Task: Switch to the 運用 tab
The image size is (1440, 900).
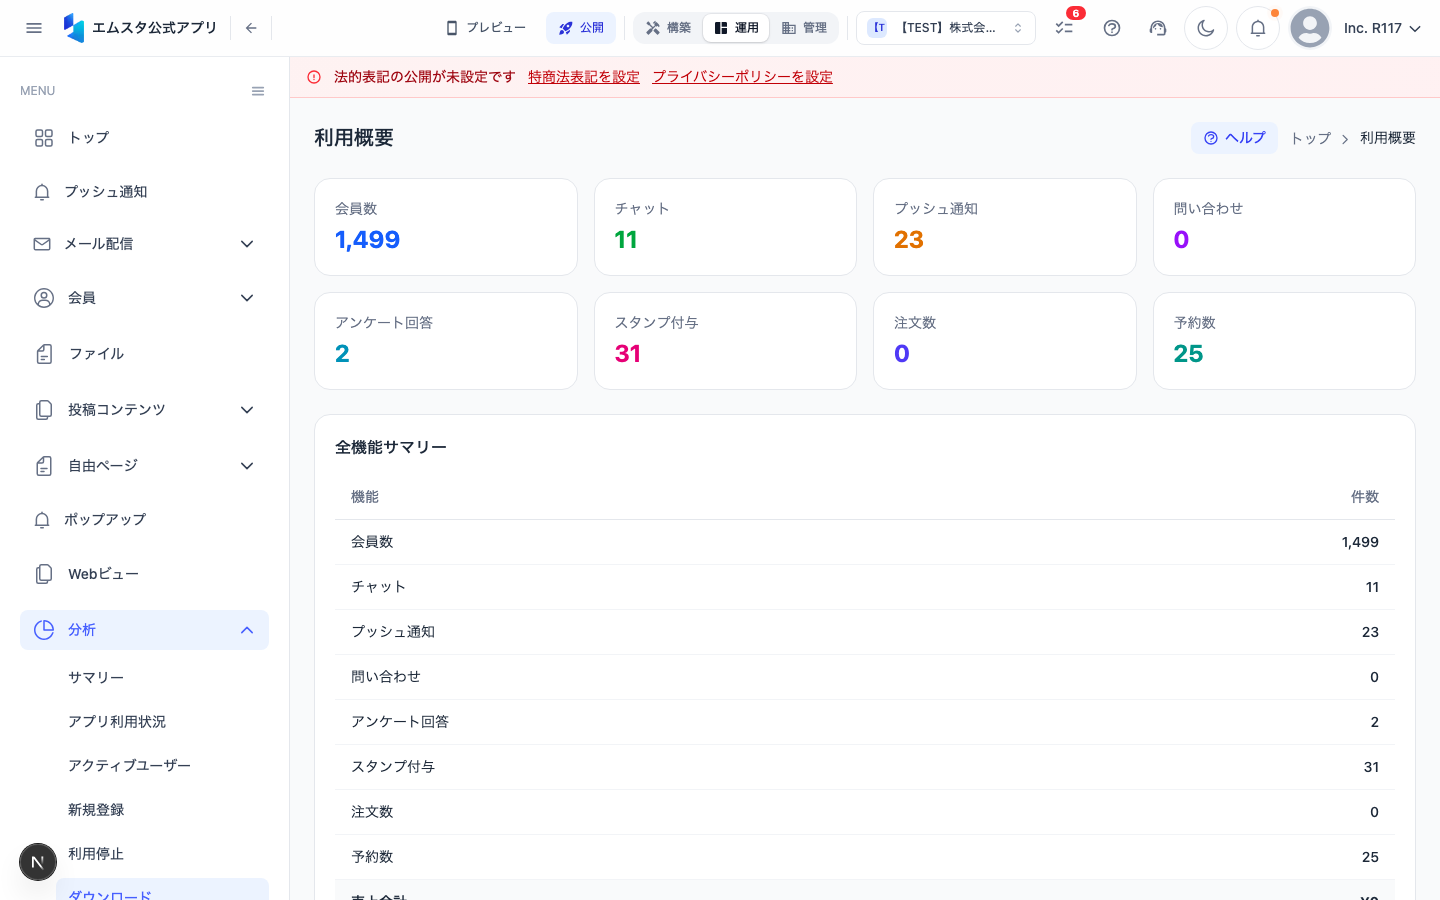Action: 736,28
